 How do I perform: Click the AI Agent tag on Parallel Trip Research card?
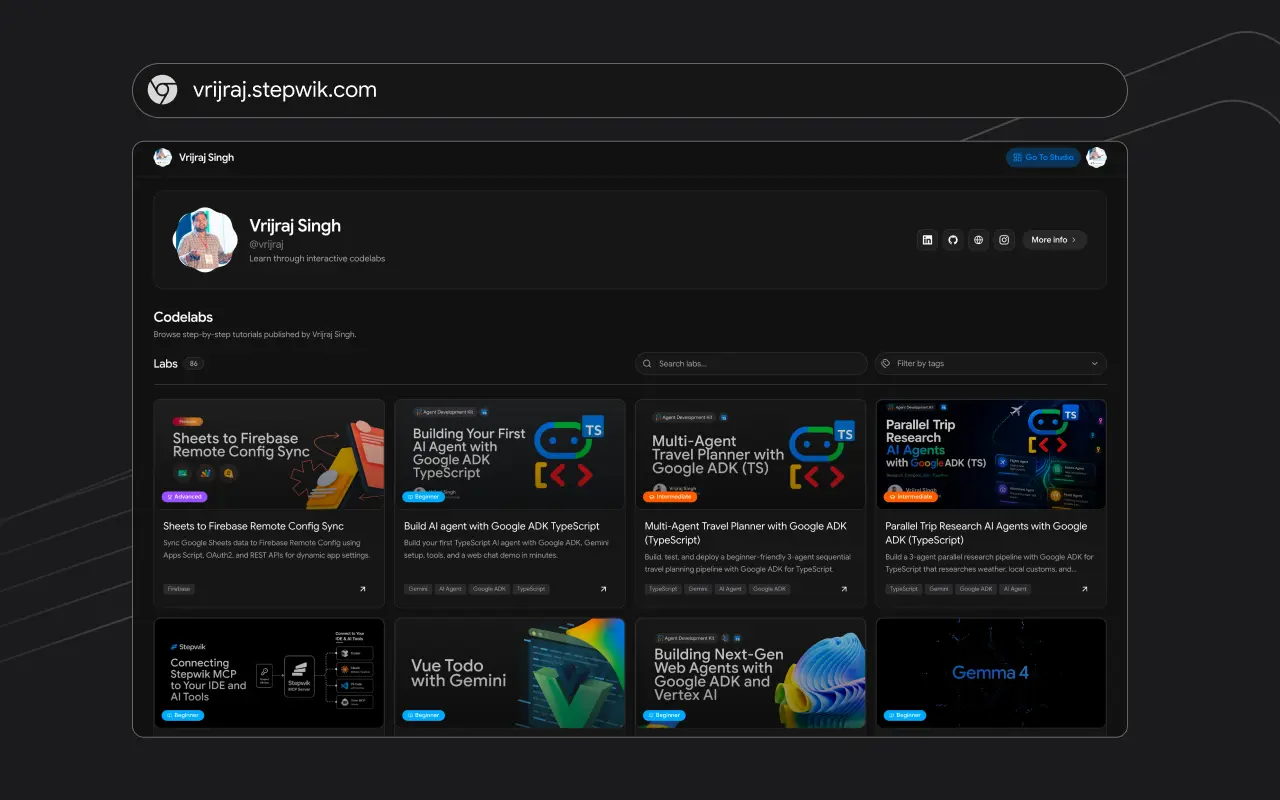click(1016, 589)
